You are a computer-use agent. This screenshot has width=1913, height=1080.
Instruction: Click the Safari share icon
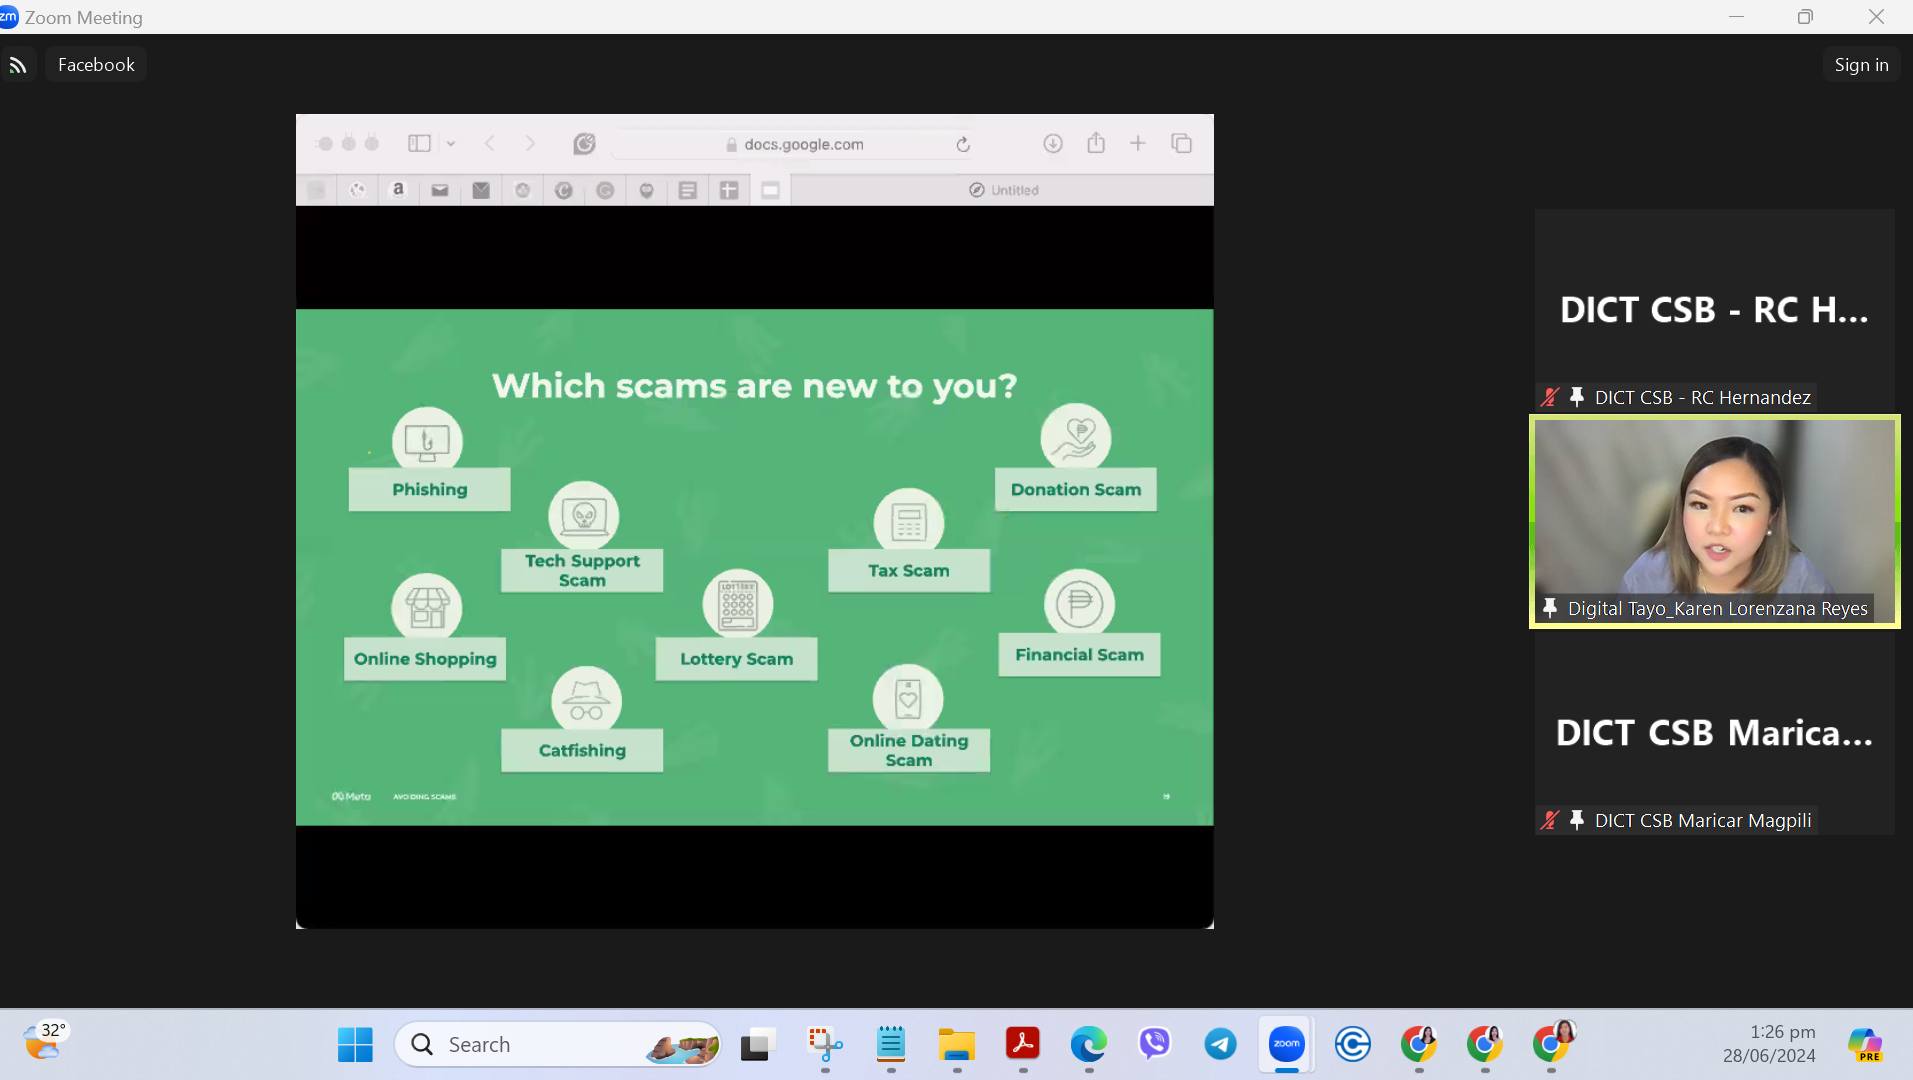pyautogui.click(x=1096, y=143)
